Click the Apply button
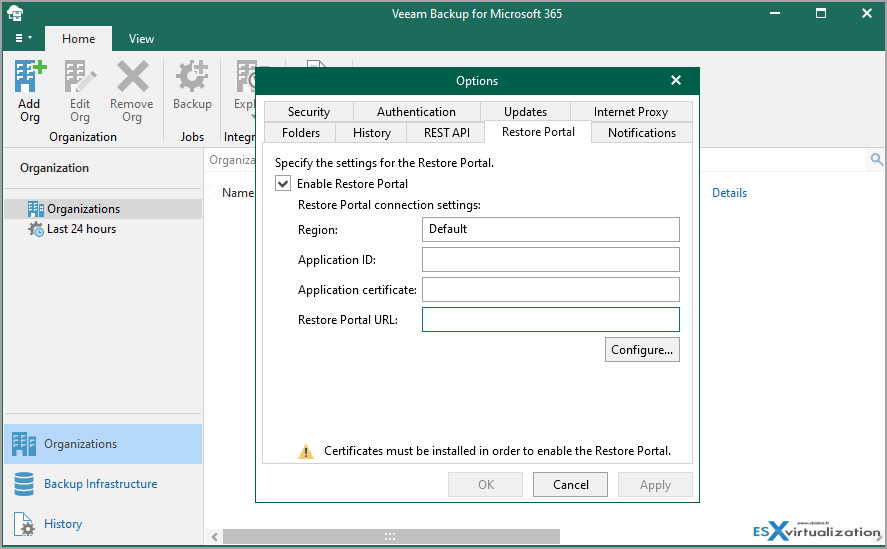 pos(655,484)
